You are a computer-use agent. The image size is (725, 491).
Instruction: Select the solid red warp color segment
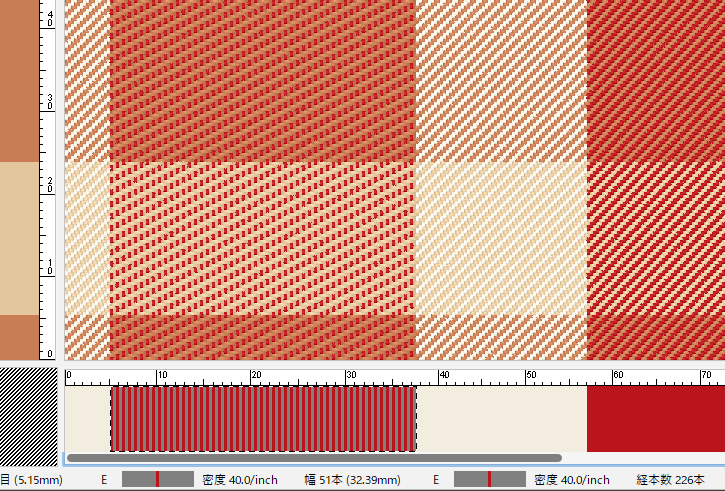[x=656, y=419]
